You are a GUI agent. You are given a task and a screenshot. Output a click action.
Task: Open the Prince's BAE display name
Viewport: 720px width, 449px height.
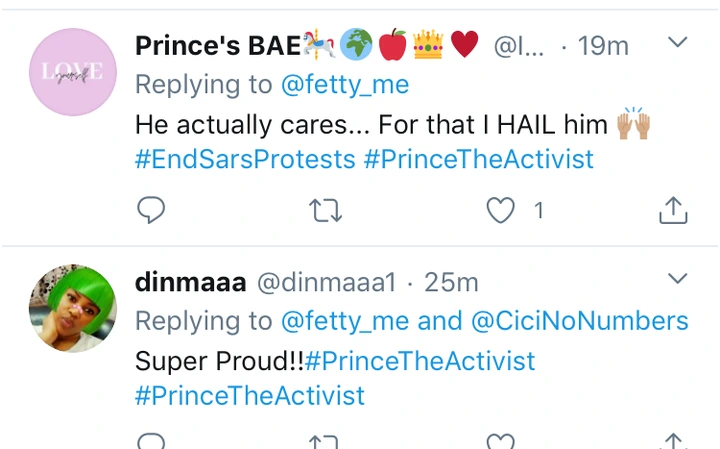coord(217,46)
